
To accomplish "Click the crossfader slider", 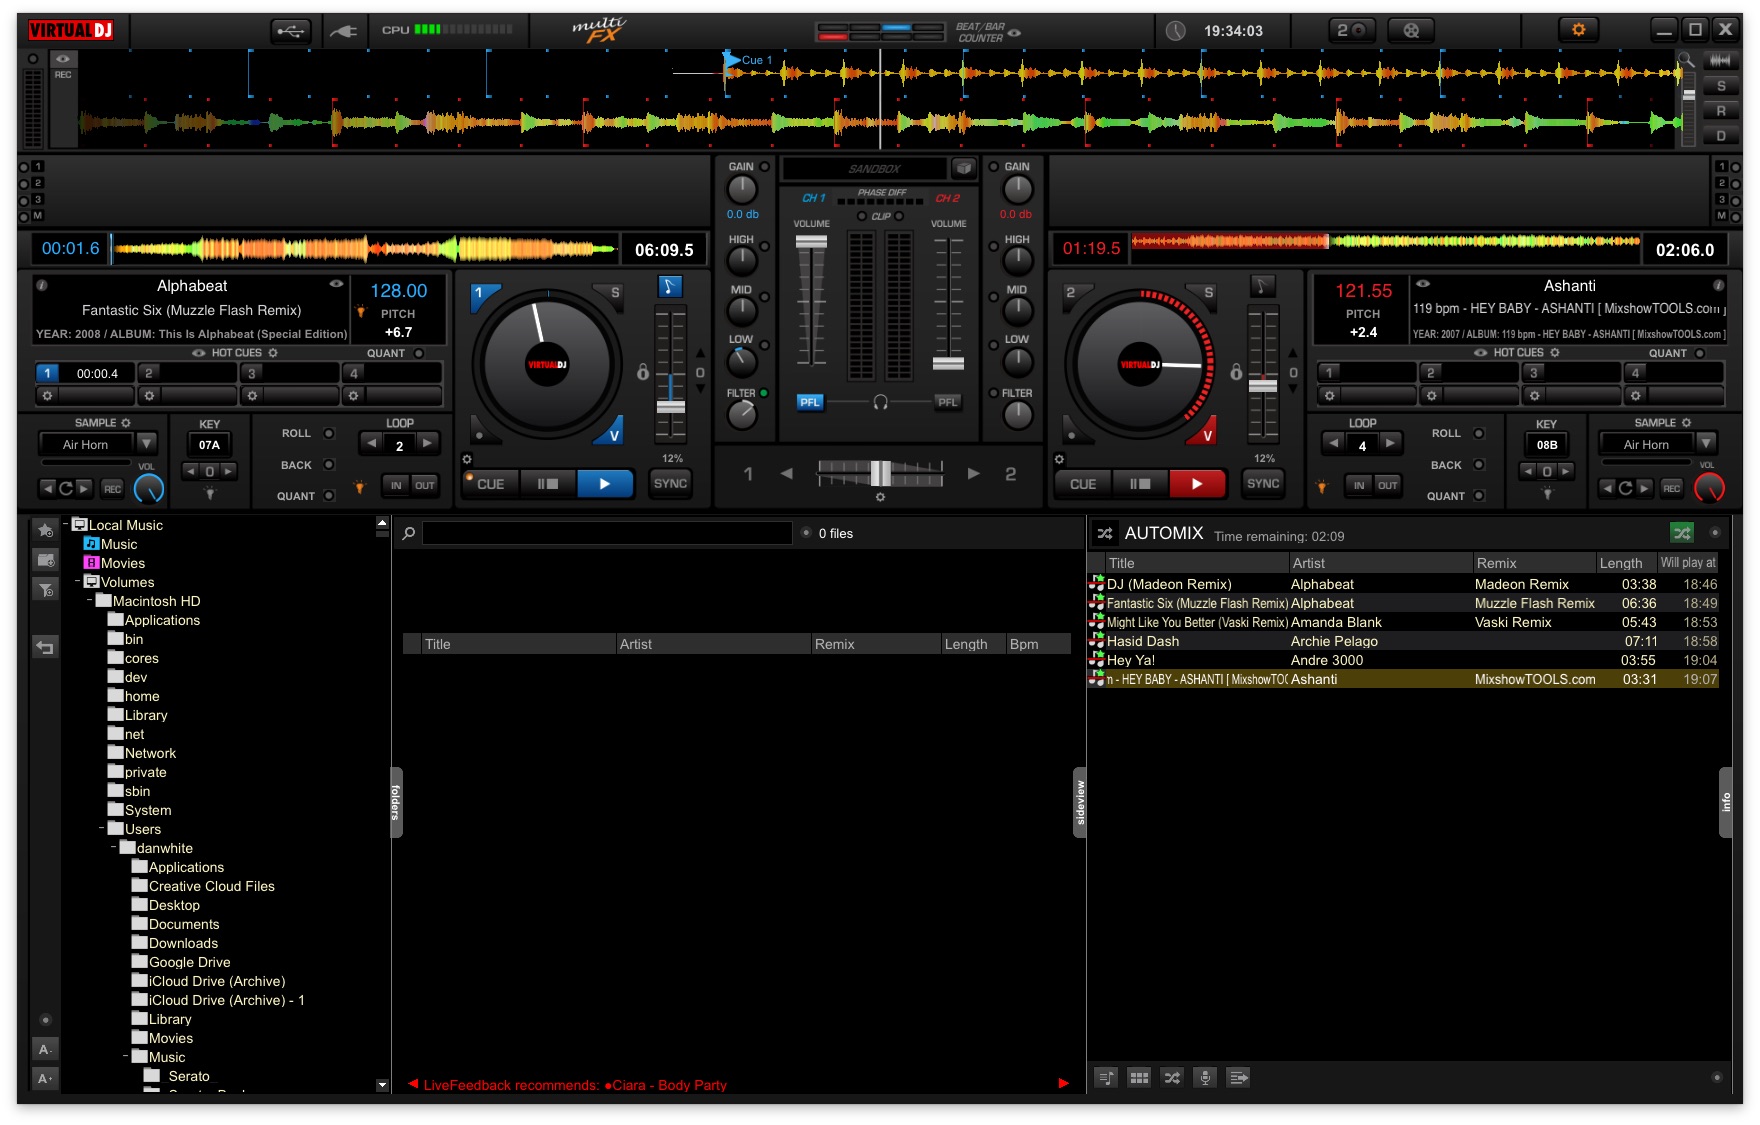I will click(880, 473).
